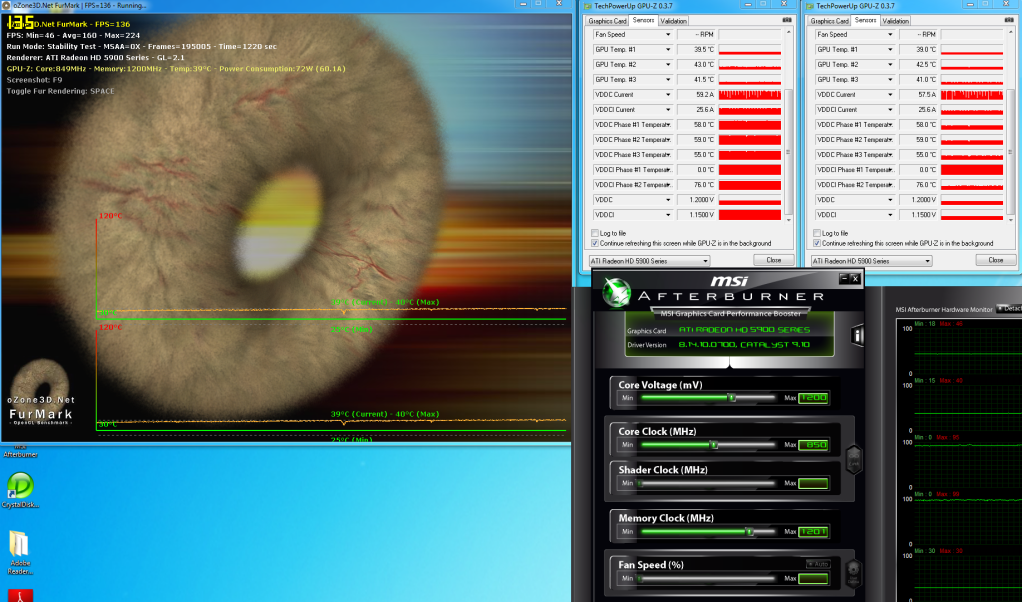
Task: Open the ATI Radeon HD 5900 Series selector in left GPU-Z
Action: point(649,261)
